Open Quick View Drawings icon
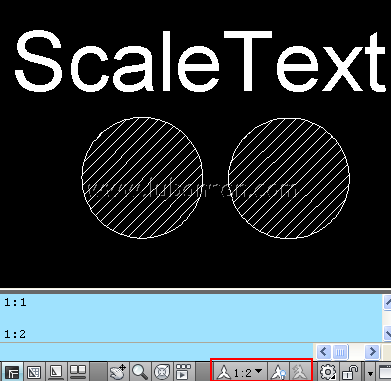Image resolution: width=391 pixels, height=381 pixels. tap(78, 371)
